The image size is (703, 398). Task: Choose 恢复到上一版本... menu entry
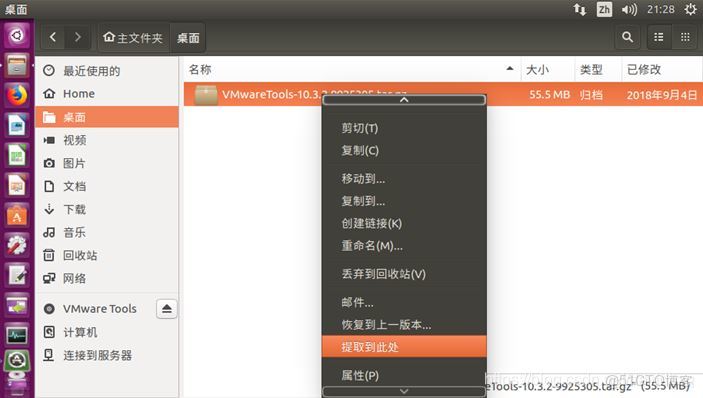click(x=404, y=324)
